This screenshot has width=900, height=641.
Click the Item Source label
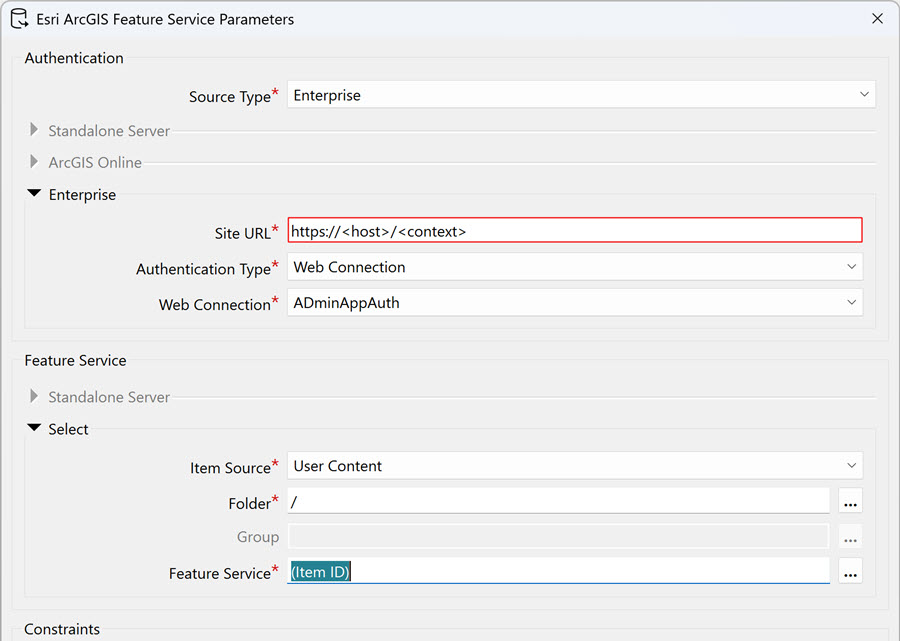click(230, 468)
